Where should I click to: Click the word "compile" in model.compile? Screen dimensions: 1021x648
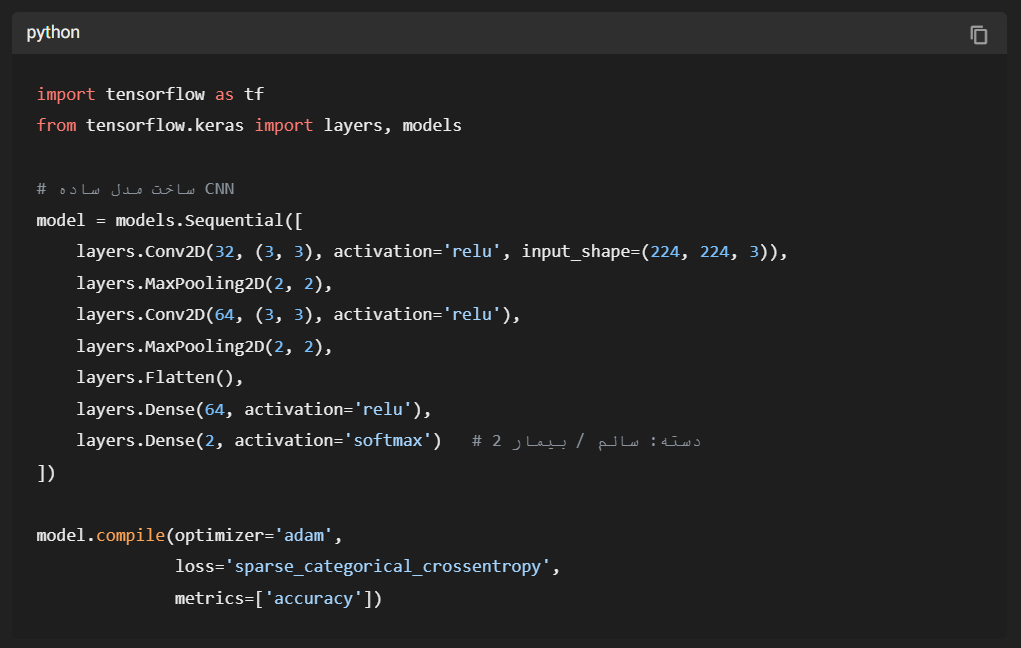(x=130, y=535)
